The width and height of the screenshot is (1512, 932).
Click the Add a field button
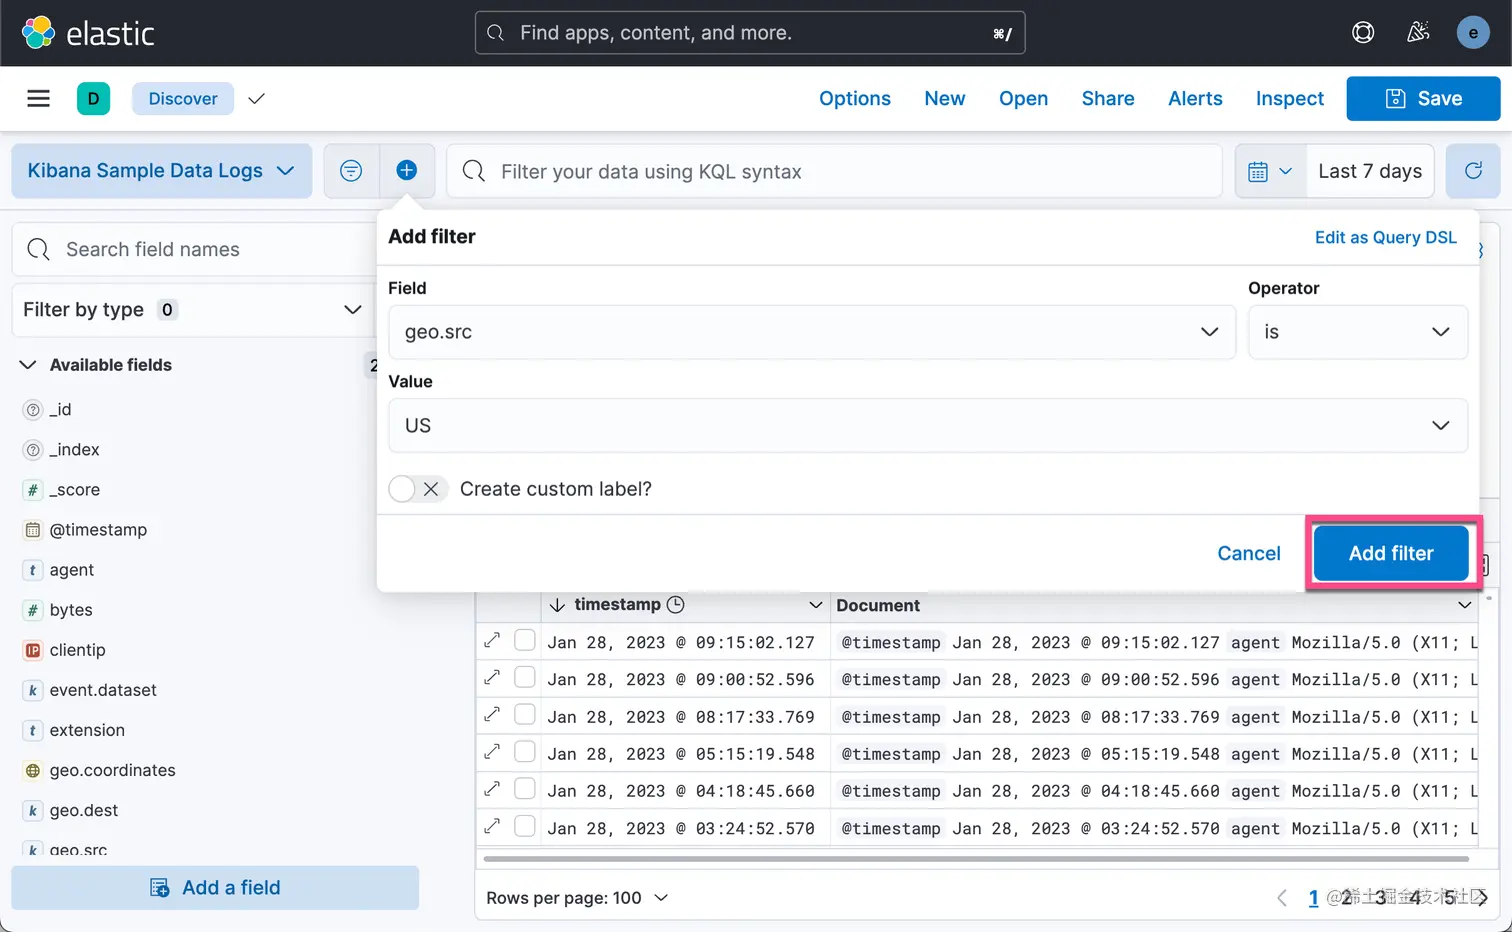coord(215,888)
